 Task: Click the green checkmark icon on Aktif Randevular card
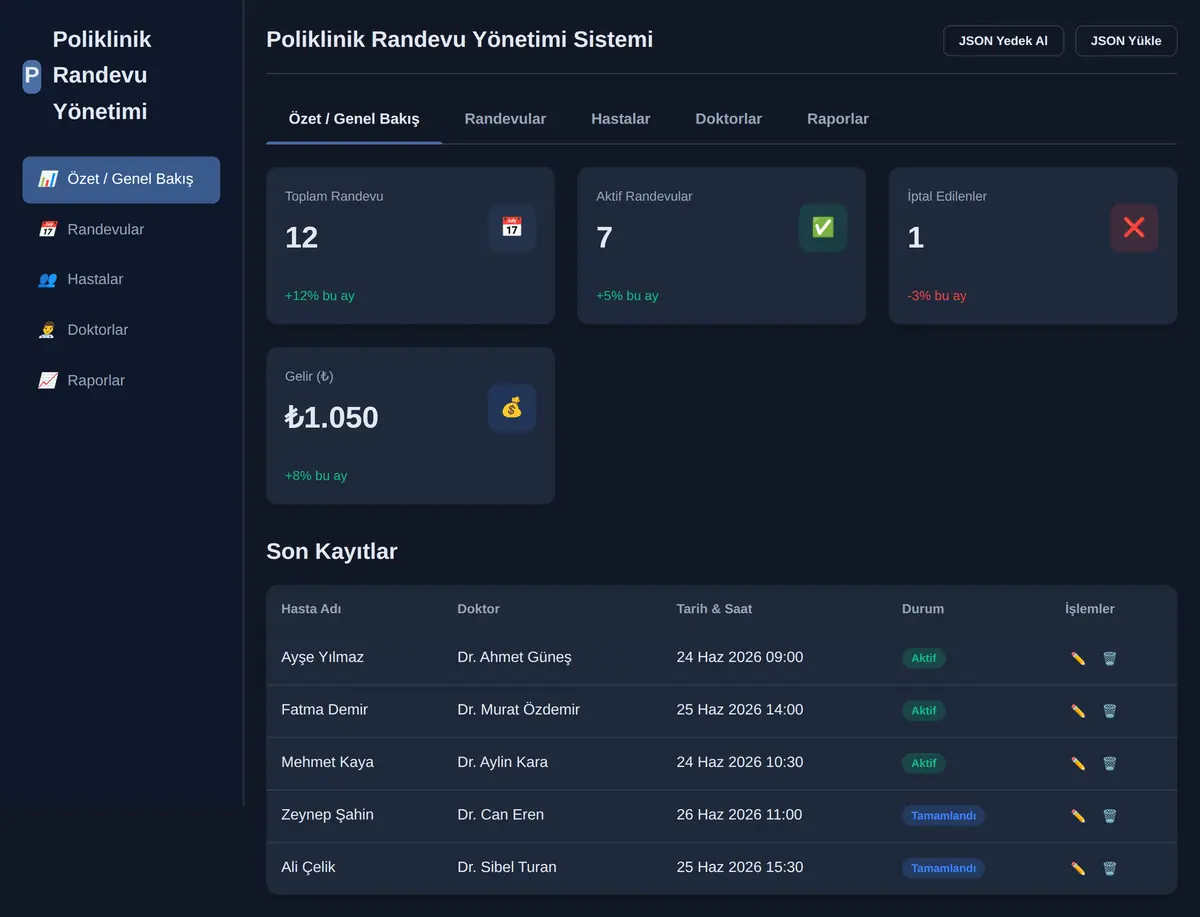[823, 228]
